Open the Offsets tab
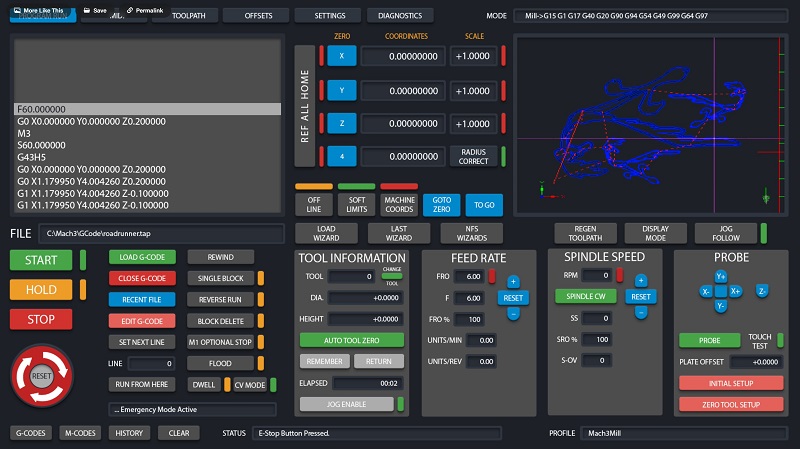The height and width of the screenshot is (449, 800). pos(258,16)
